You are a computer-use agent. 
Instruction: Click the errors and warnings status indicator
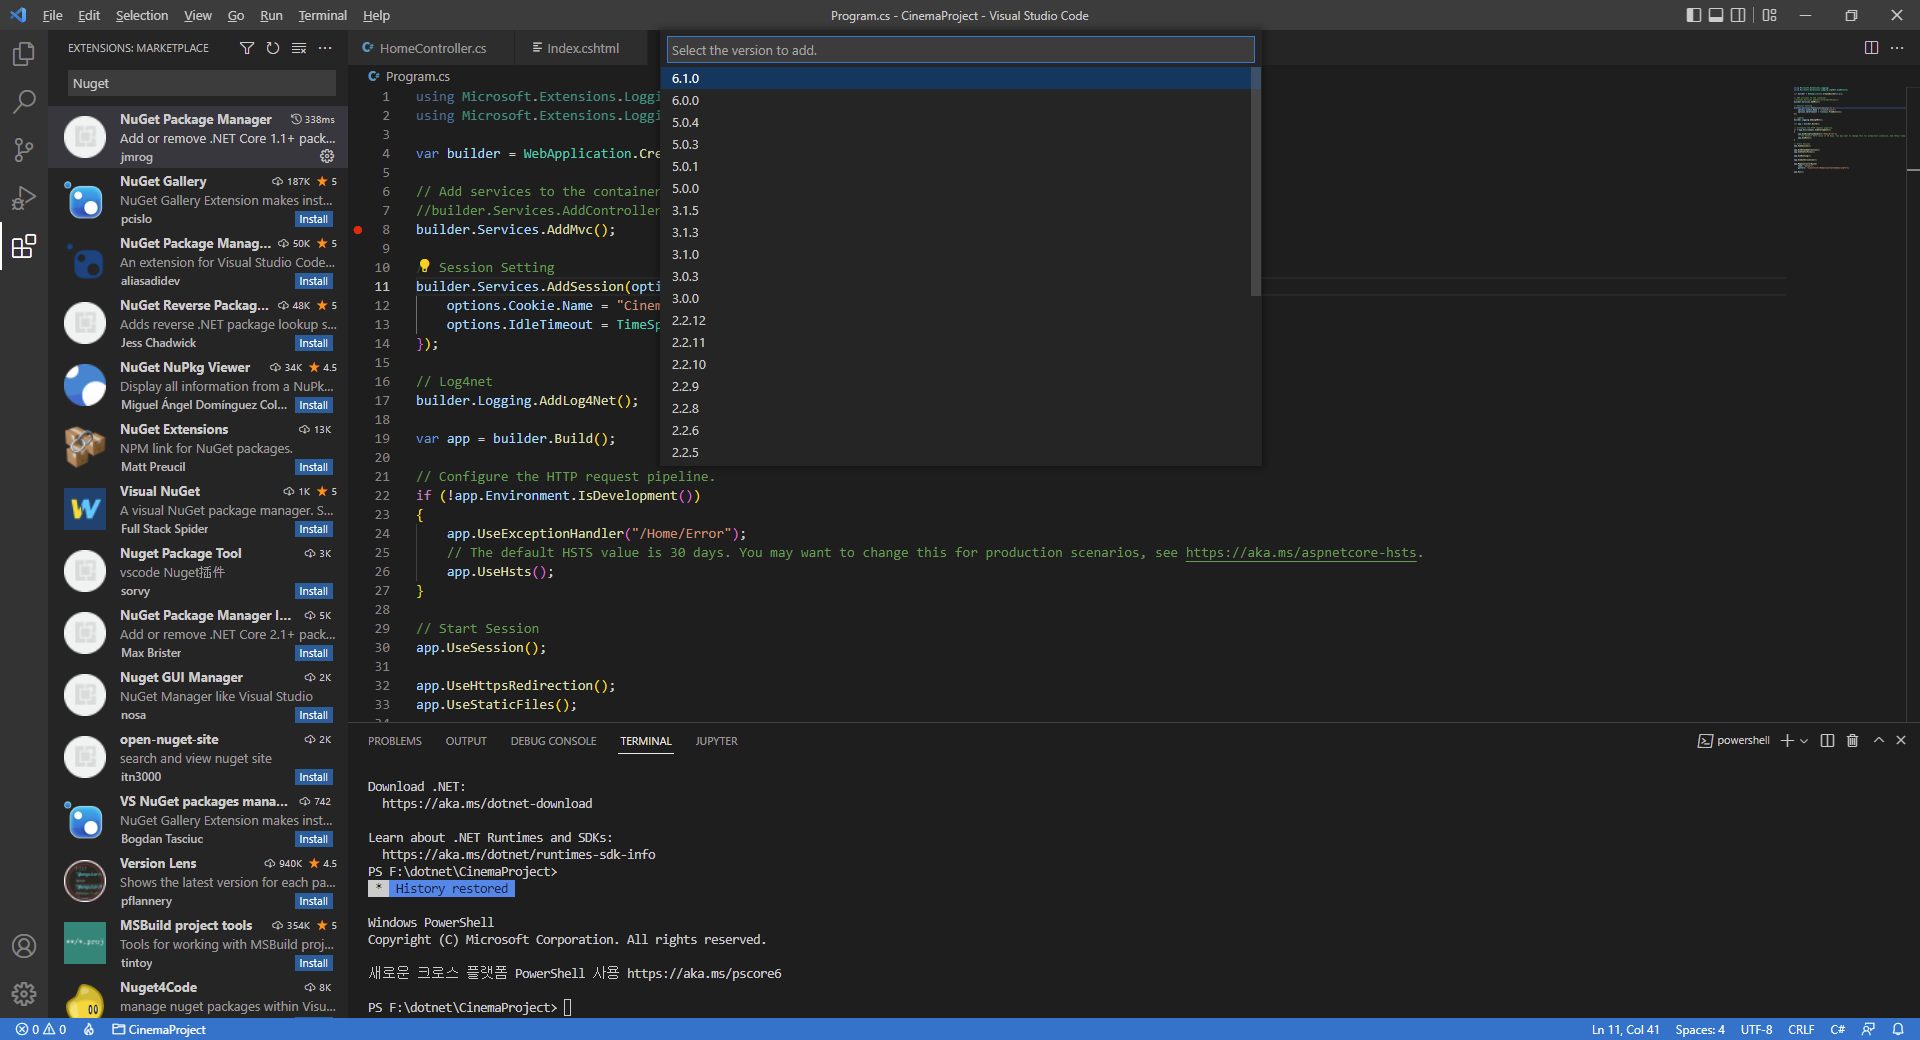[x=41, y=1029]
